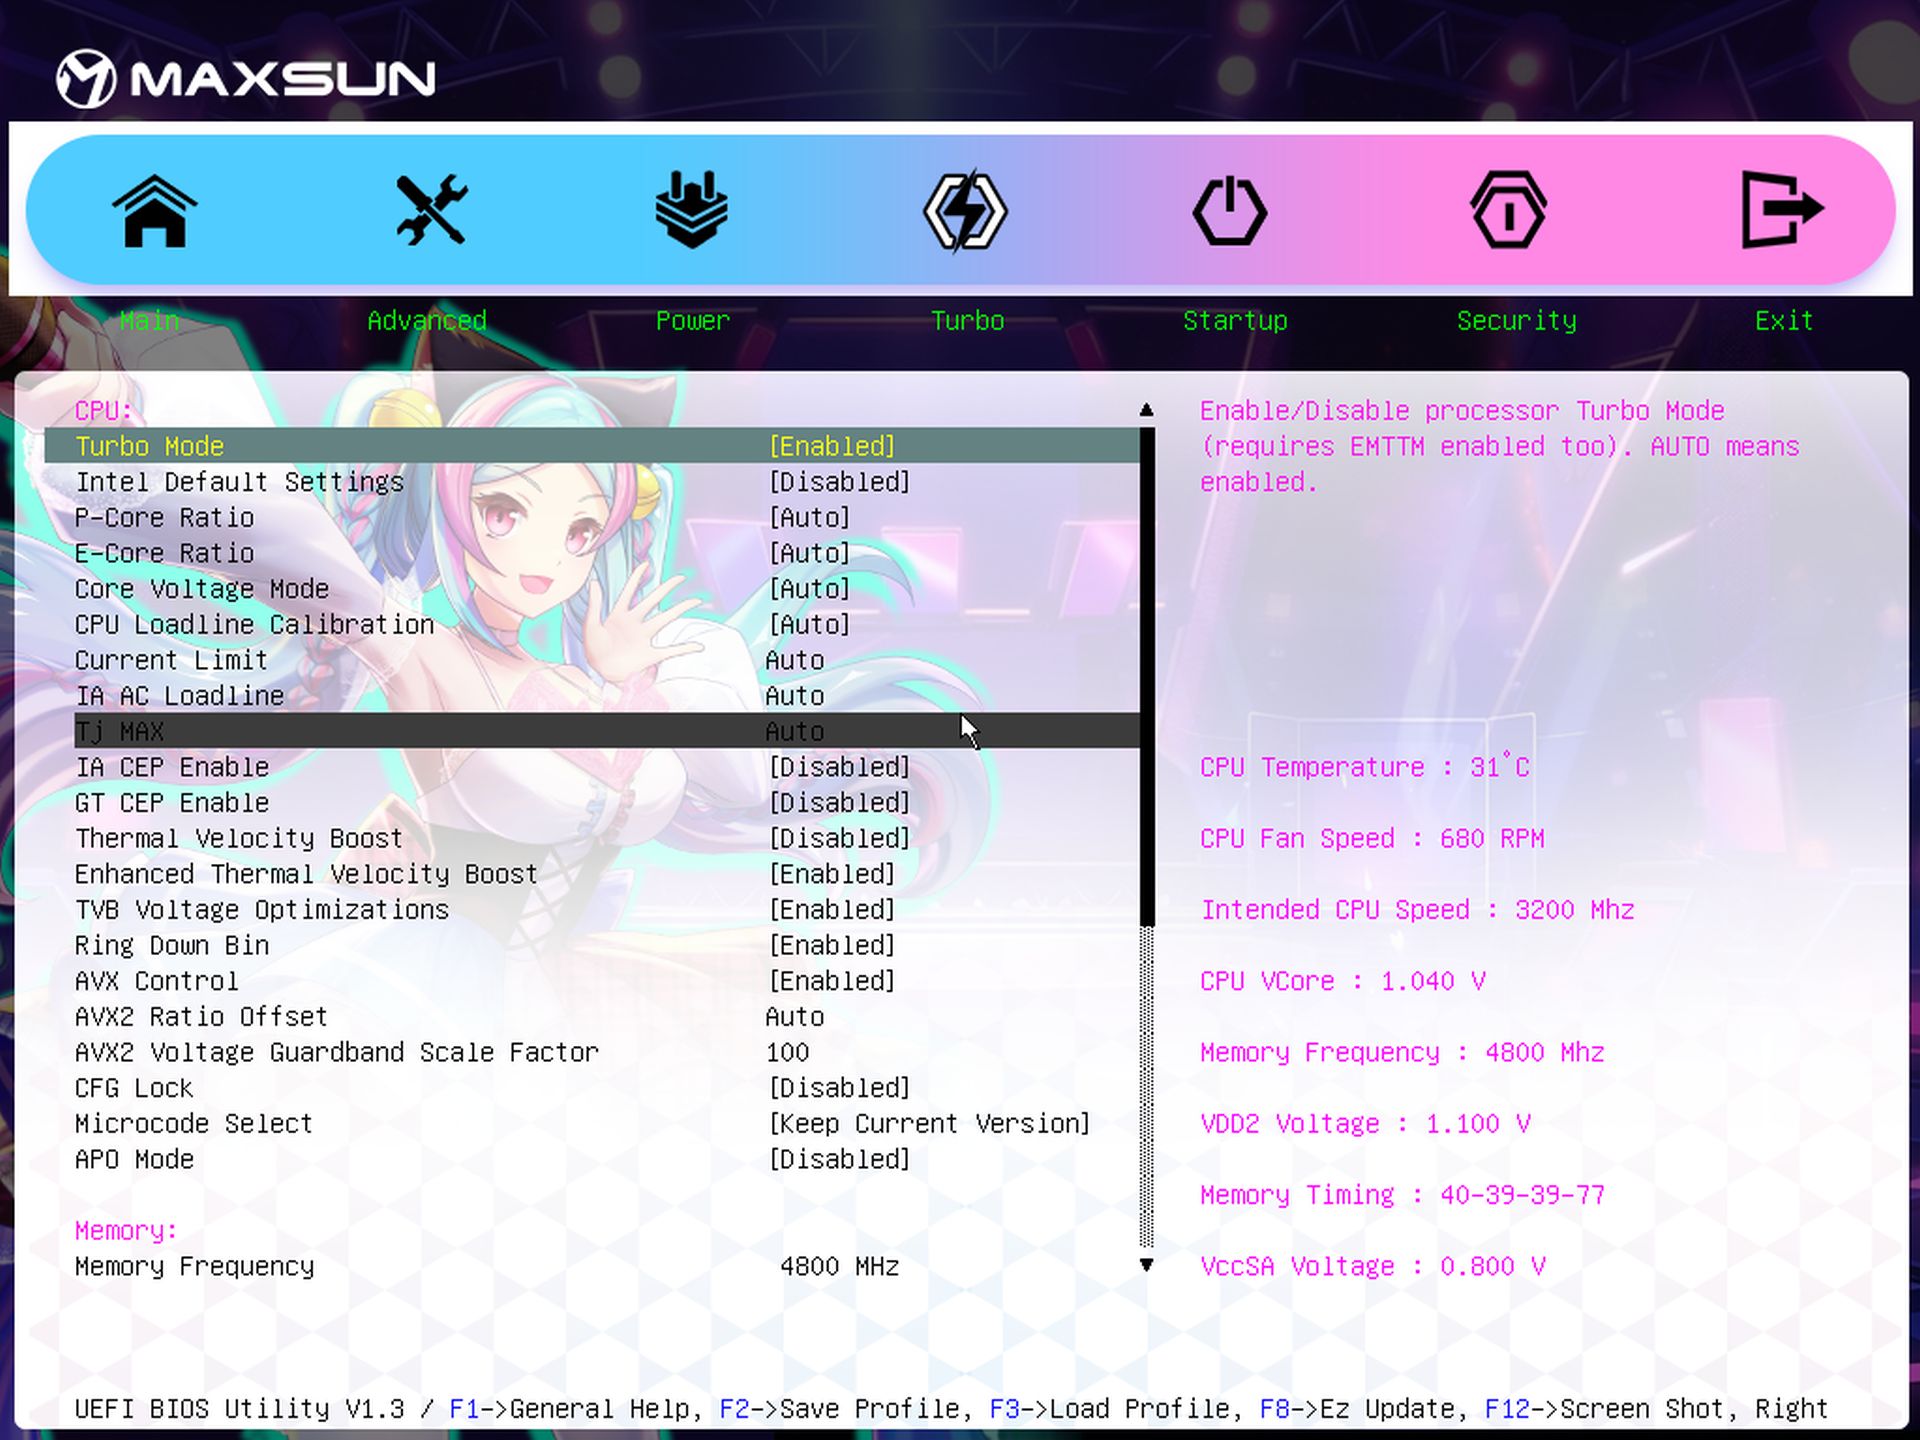Toggle Thermal Velocity Boost value

click(839, 838)
